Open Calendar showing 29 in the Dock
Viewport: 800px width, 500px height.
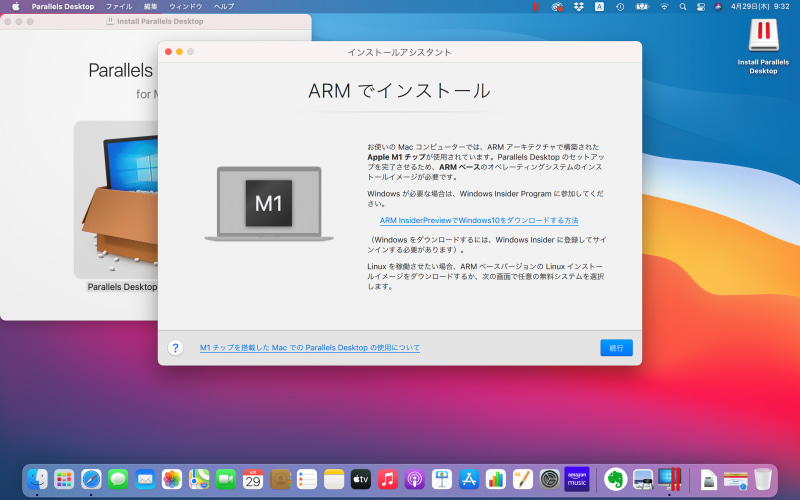253,479
